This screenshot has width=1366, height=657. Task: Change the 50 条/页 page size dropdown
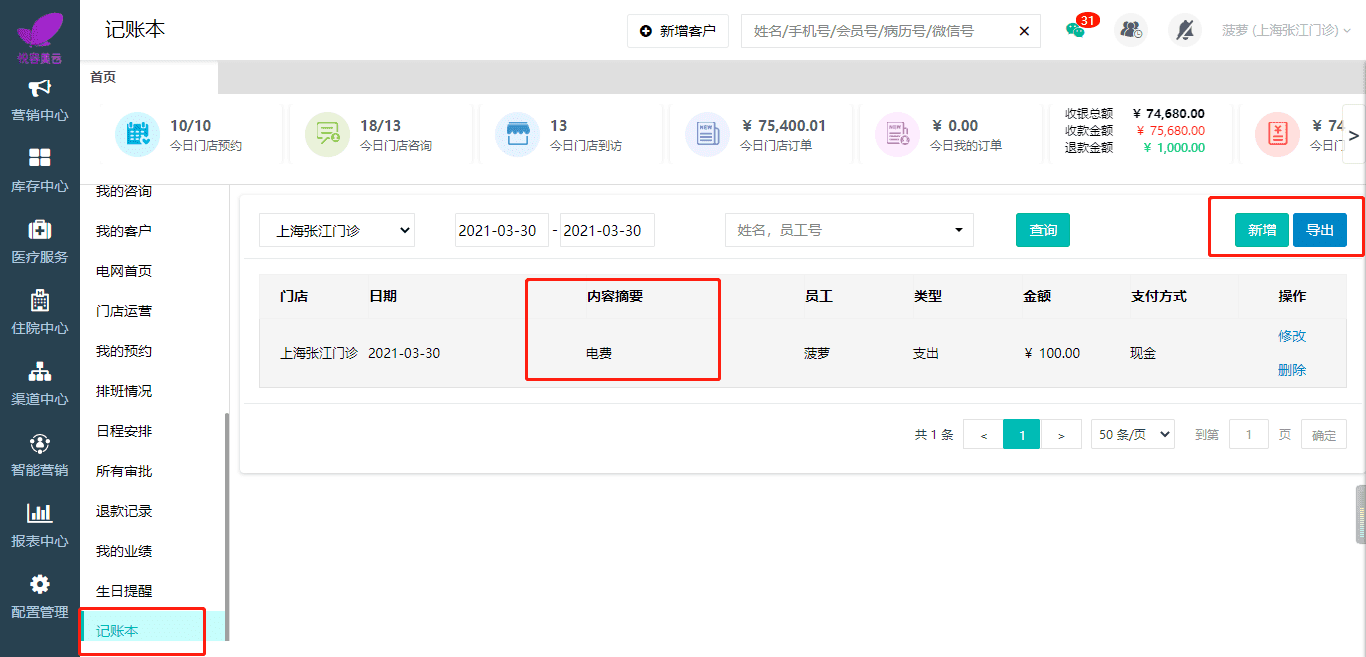[x=1133, y=435]
